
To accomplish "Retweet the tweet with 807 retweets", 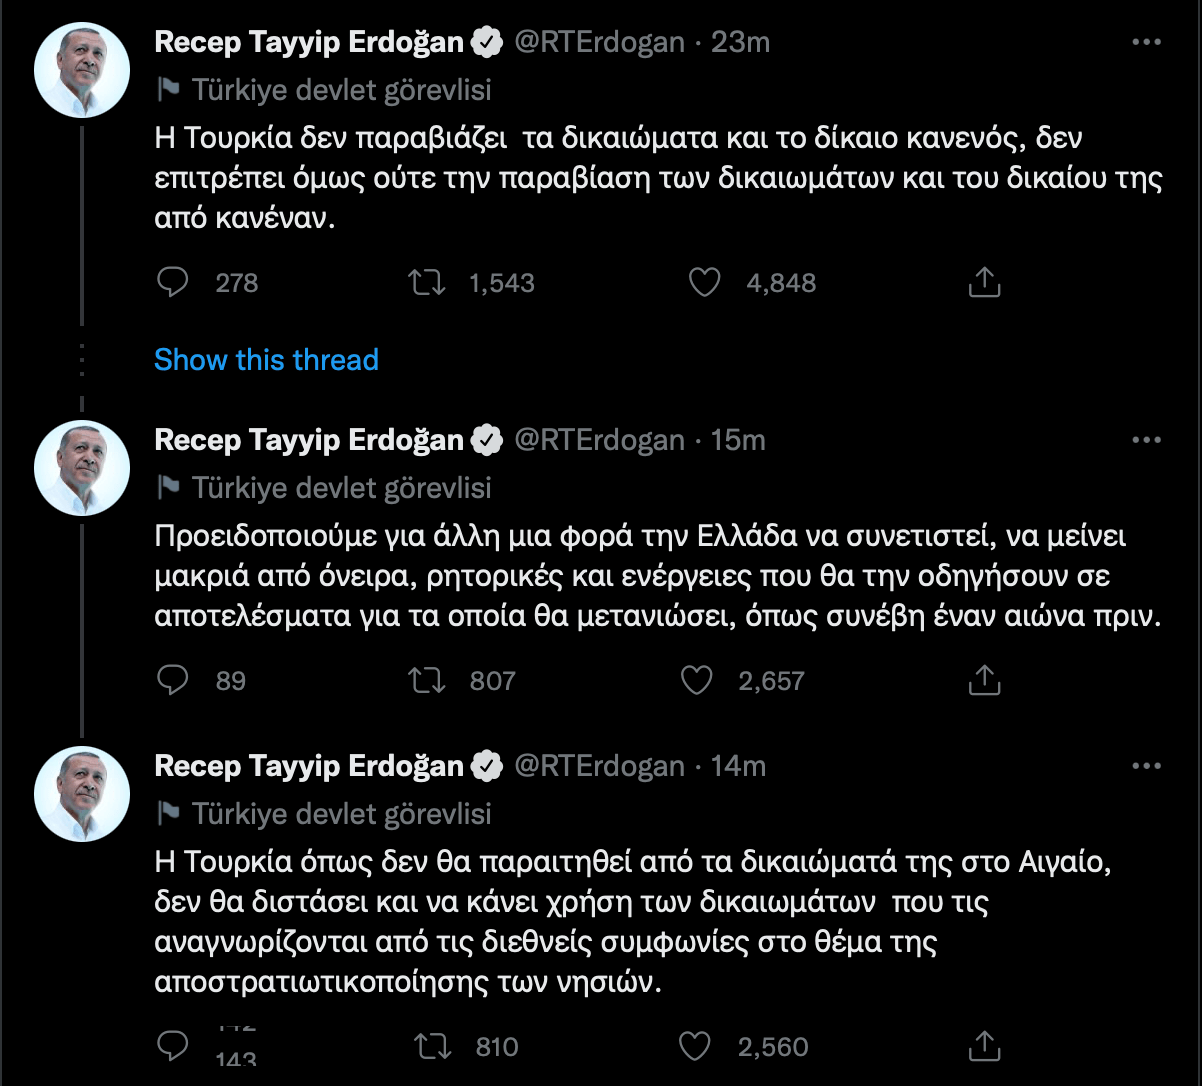I will [x=427, y=681].
